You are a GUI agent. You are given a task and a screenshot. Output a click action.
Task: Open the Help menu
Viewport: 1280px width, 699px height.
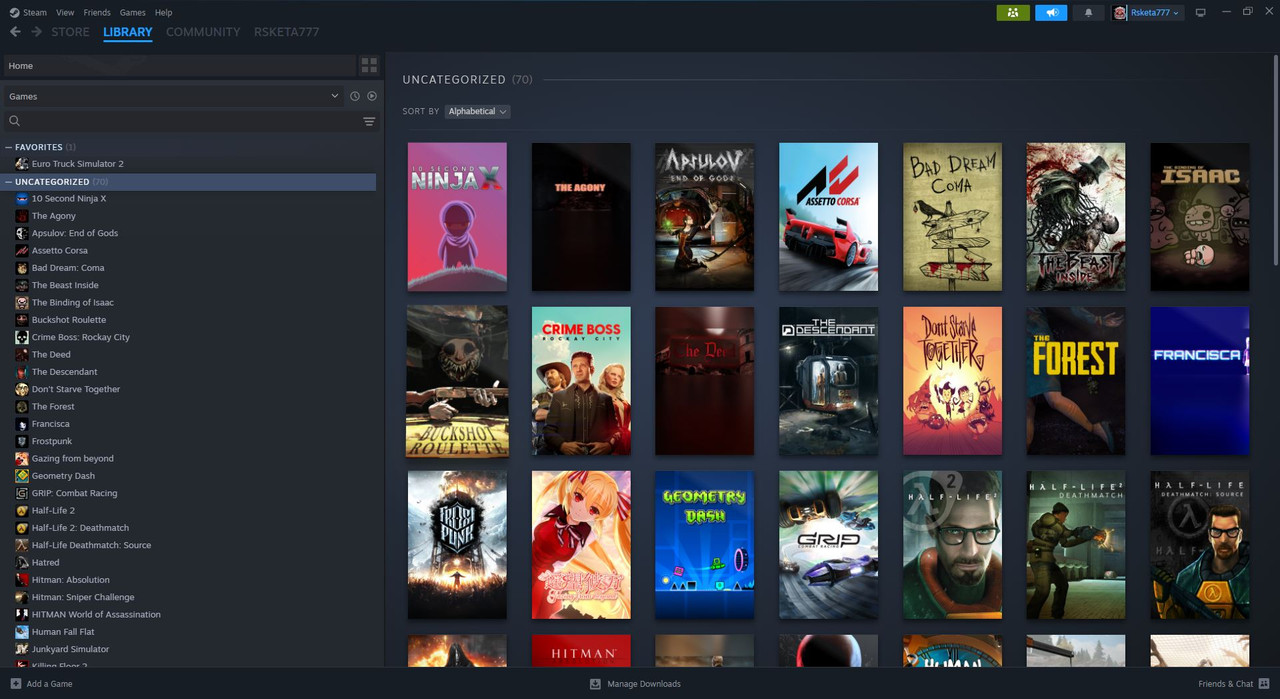164,13
